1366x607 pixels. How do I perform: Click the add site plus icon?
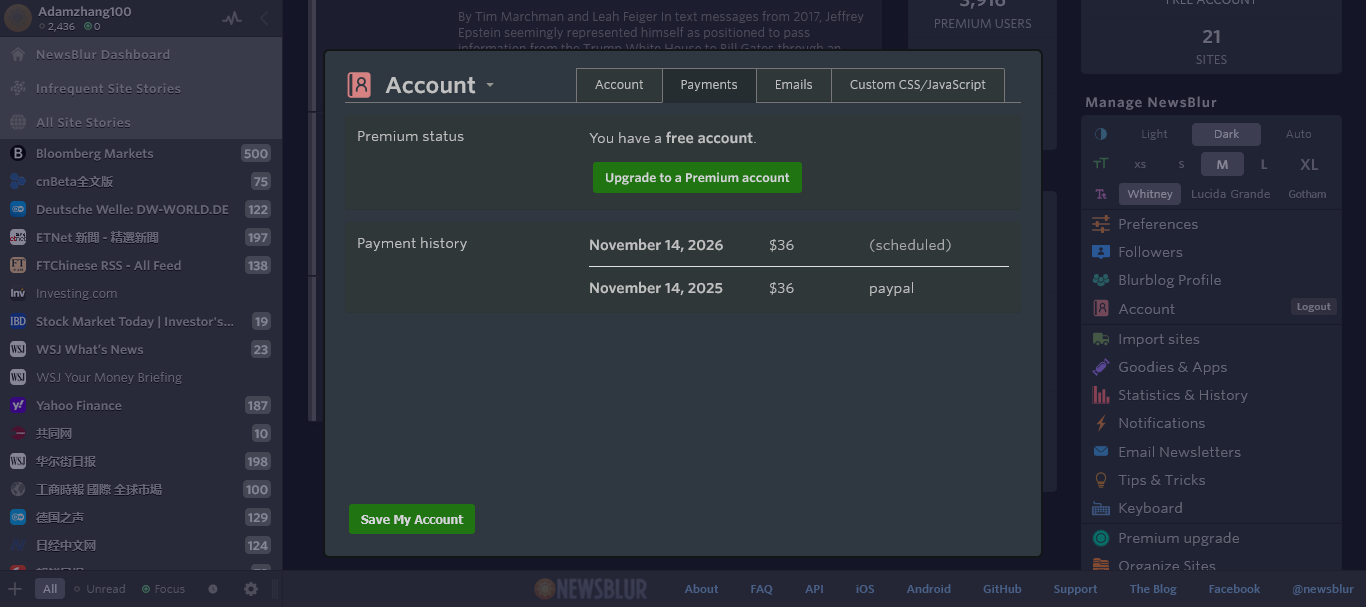(15, 589)
